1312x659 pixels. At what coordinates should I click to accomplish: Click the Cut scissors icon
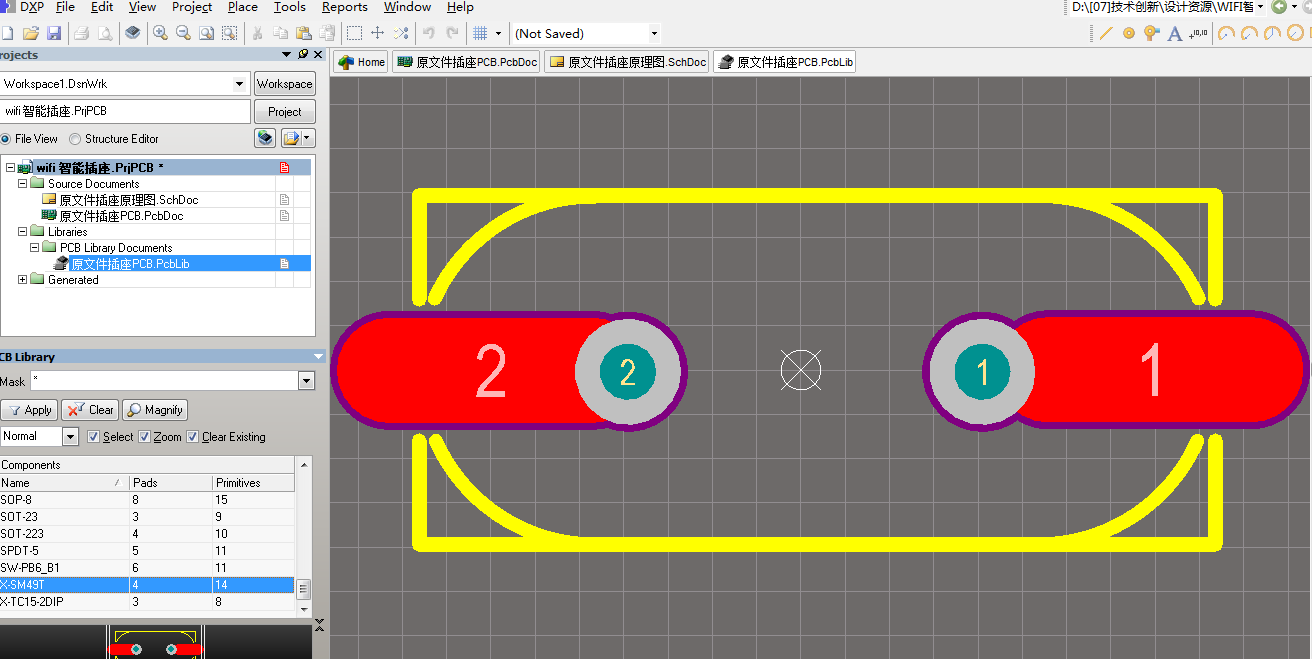pyautogui.click(x=258, y=33)
